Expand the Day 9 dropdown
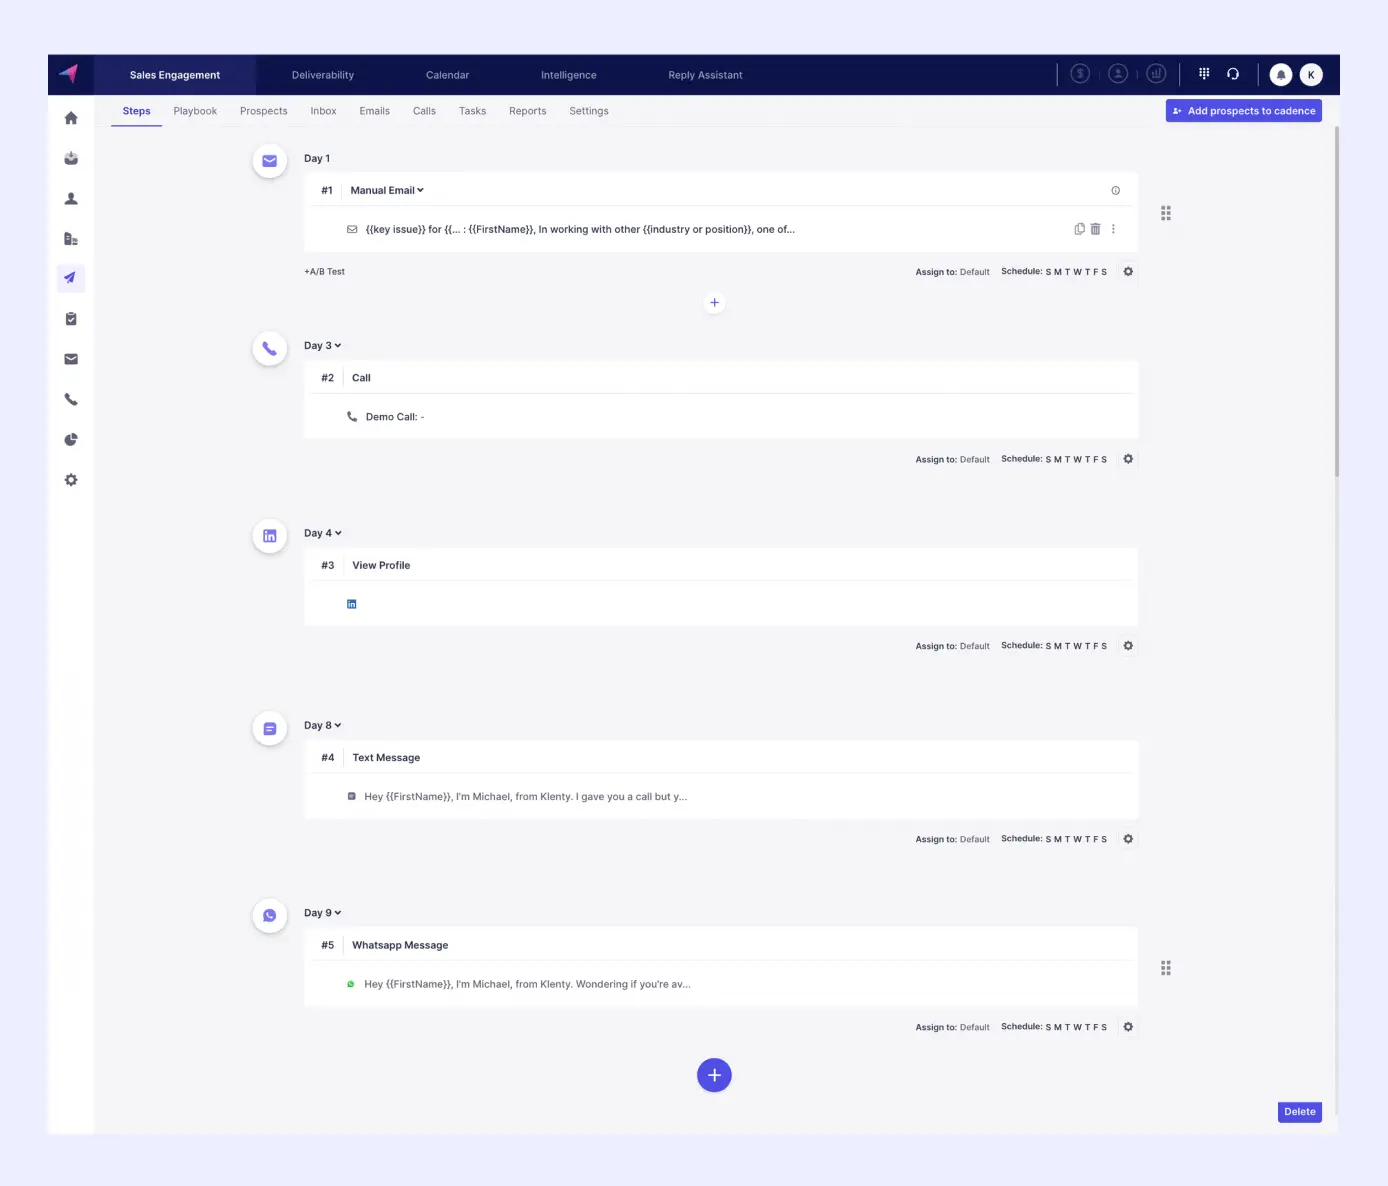The width and height of the screenshot is (1388, 1186). [323, 913]
